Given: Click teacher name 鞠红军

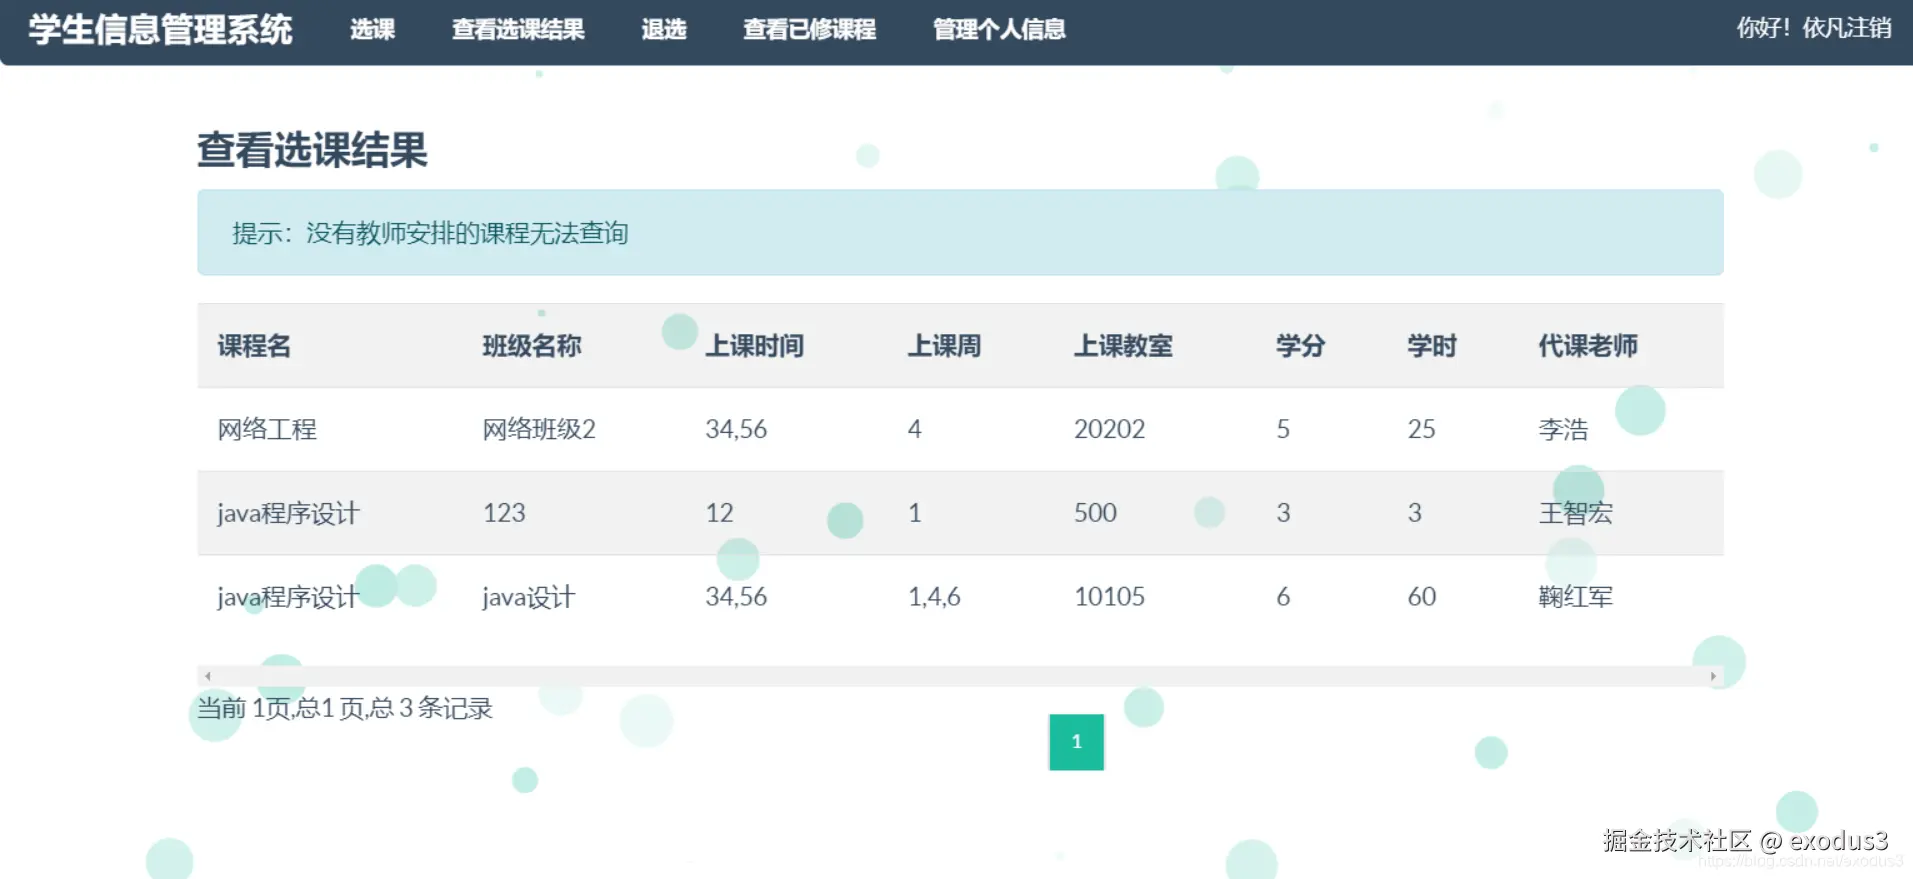Looking at the screenshot, I should click(1575, 597).
